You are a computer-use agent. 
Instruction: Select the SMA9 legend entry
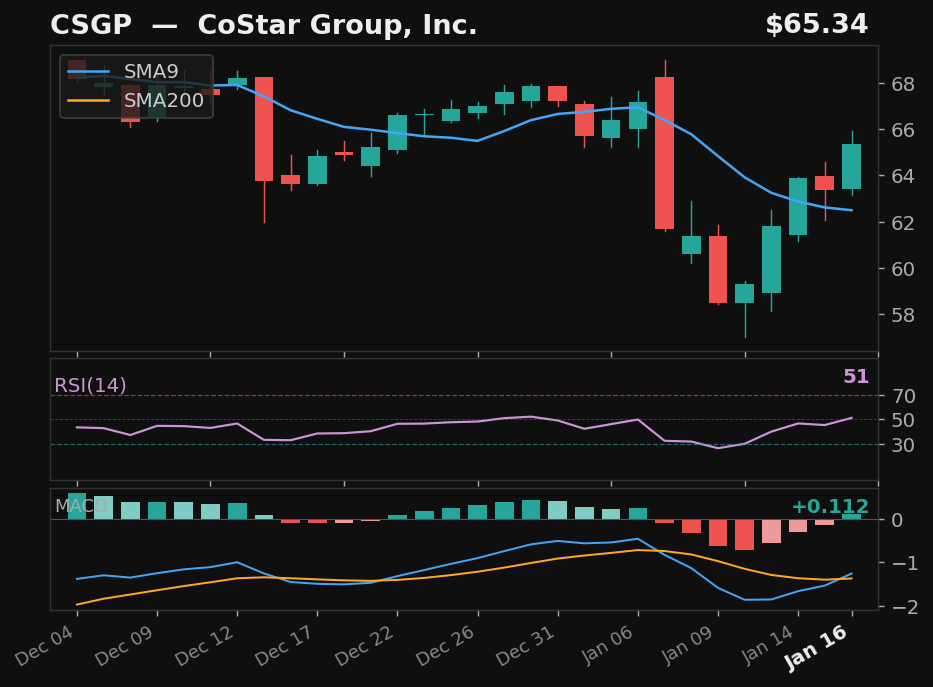click(123, 71)
